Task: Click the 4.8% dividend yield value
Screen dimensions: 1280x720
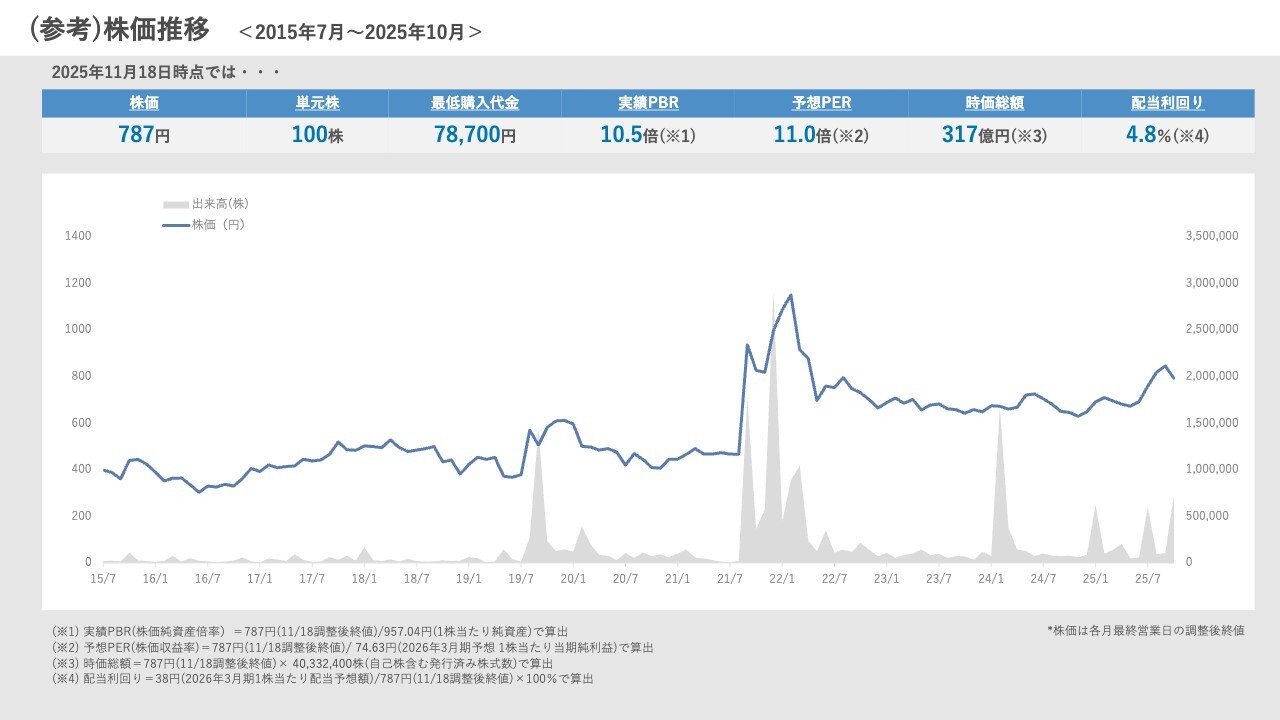Action: [x=1167, y=135]
